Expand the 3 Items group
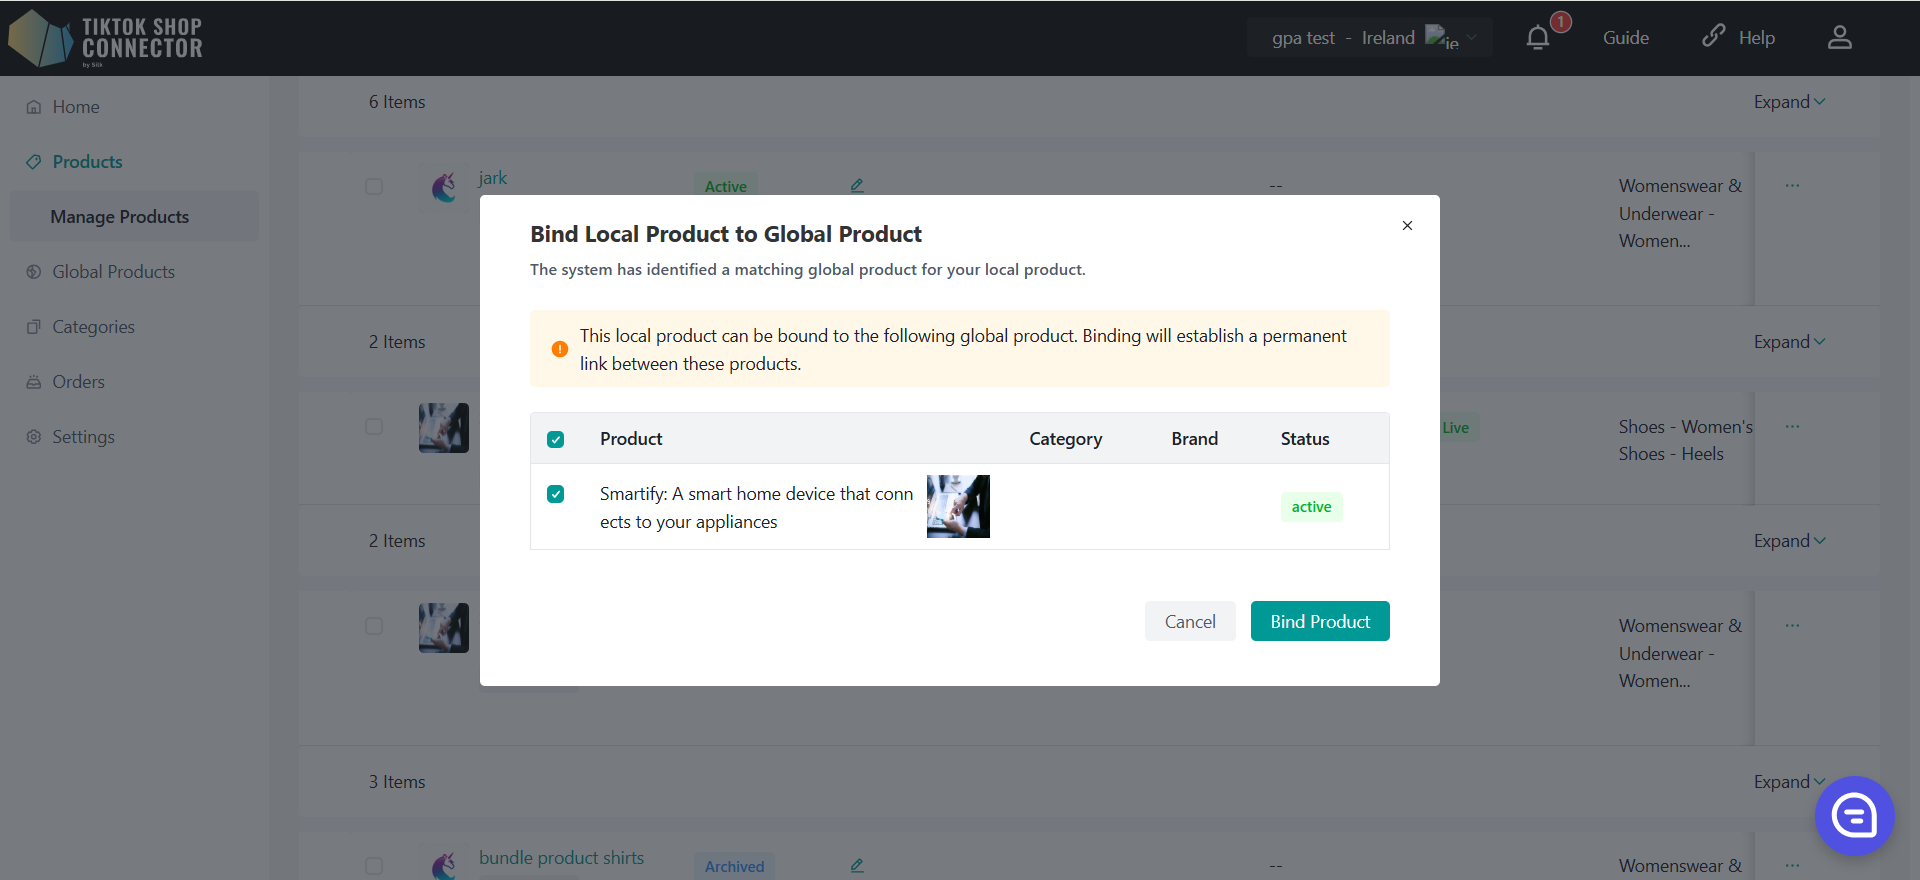Image resolution: width=1920 pixels, height=880 pixels. click(1789, 782)
